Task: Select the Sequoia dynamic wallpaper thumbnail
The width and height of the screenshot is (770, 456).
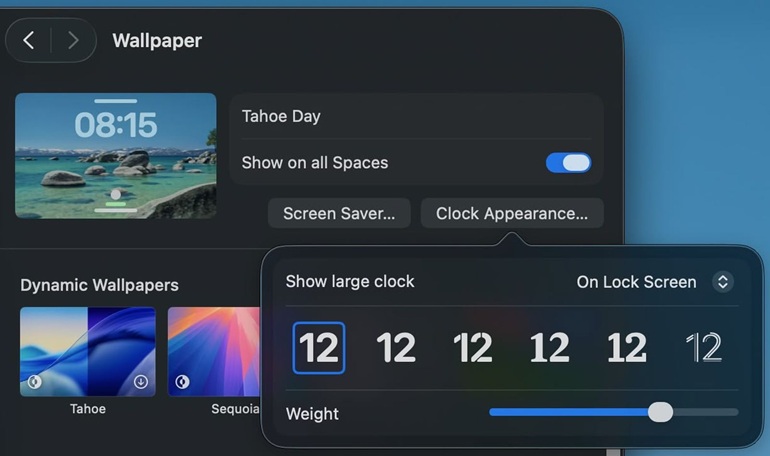Action: click(x=213, y=350)
